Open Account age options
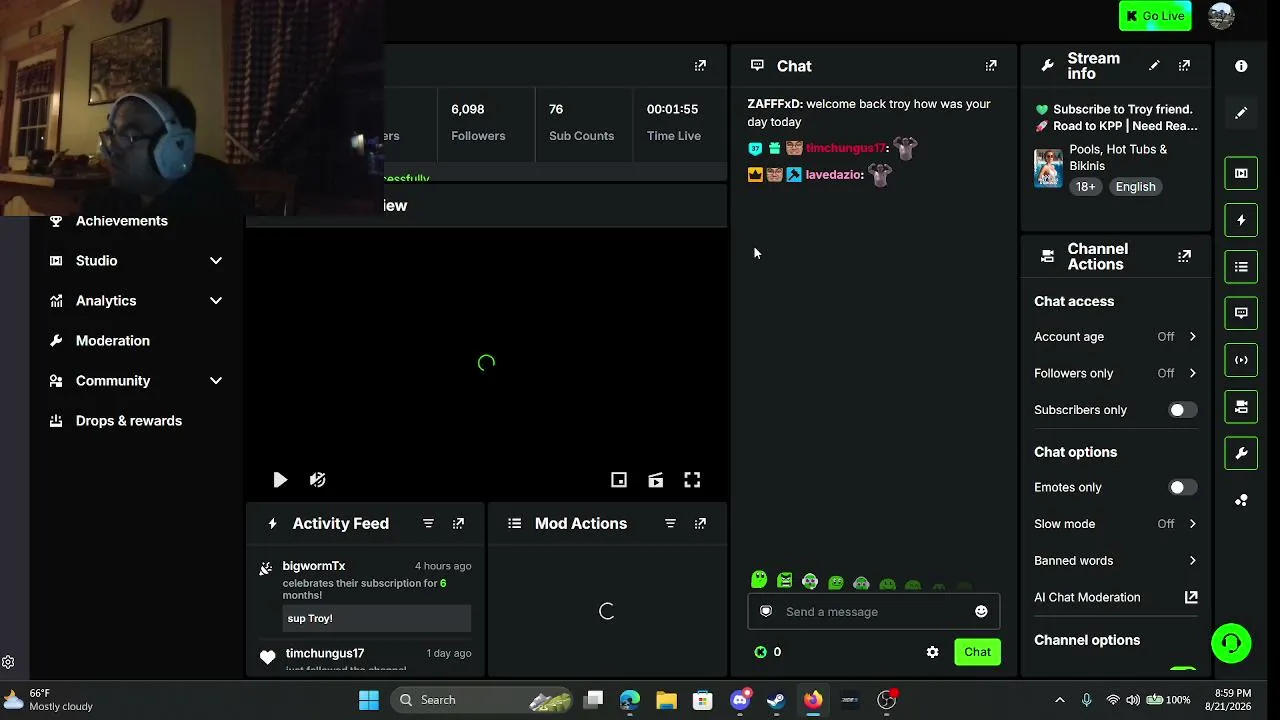 (x=1116, y=337)
